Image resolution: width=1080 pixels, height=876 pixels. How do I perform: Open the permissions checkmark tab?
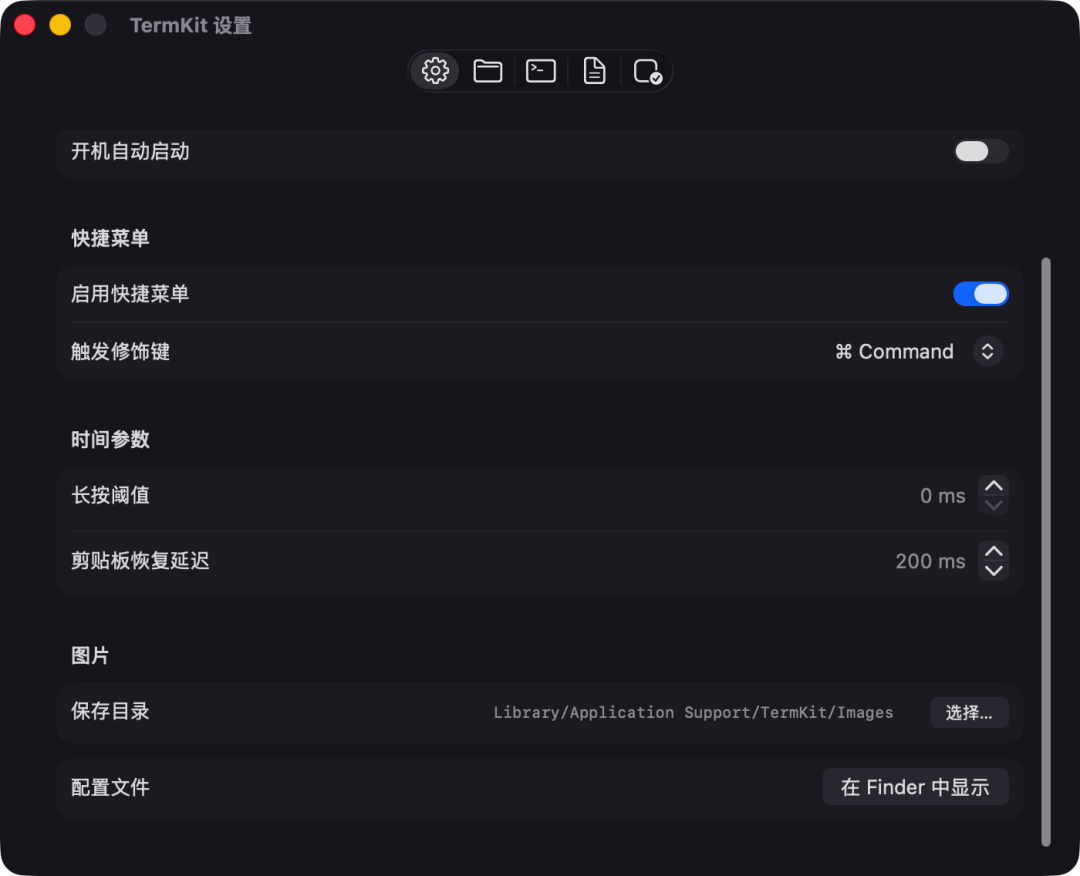pos(647,71)
